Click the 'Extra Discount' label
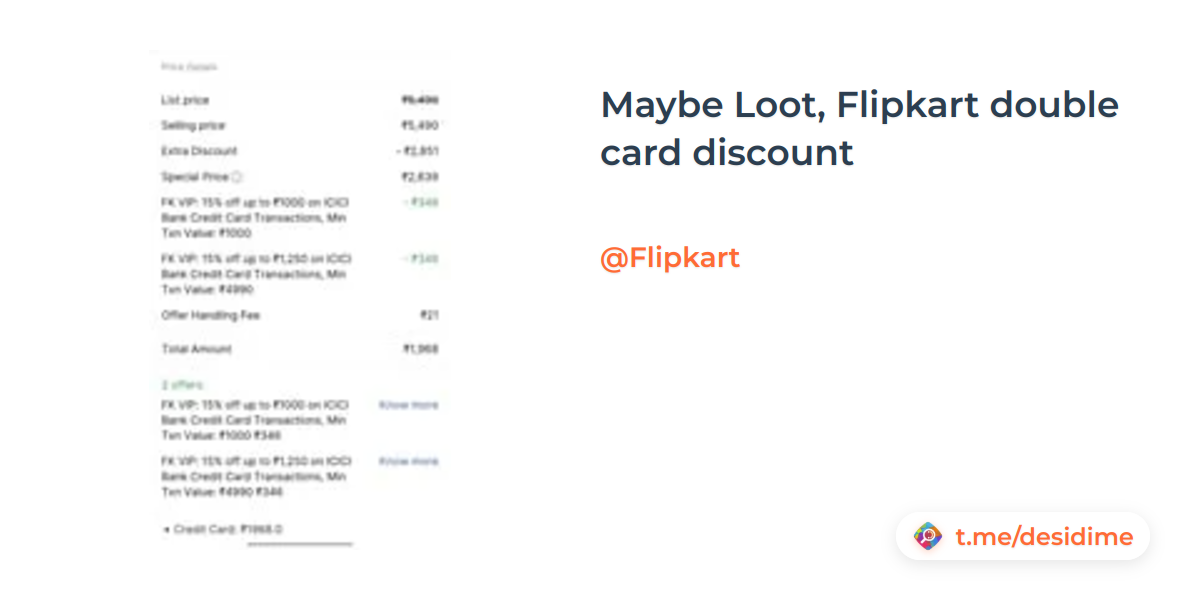The width and height of the screenshot is (1200, 600). pyautogui.click(x=199, y=151)
